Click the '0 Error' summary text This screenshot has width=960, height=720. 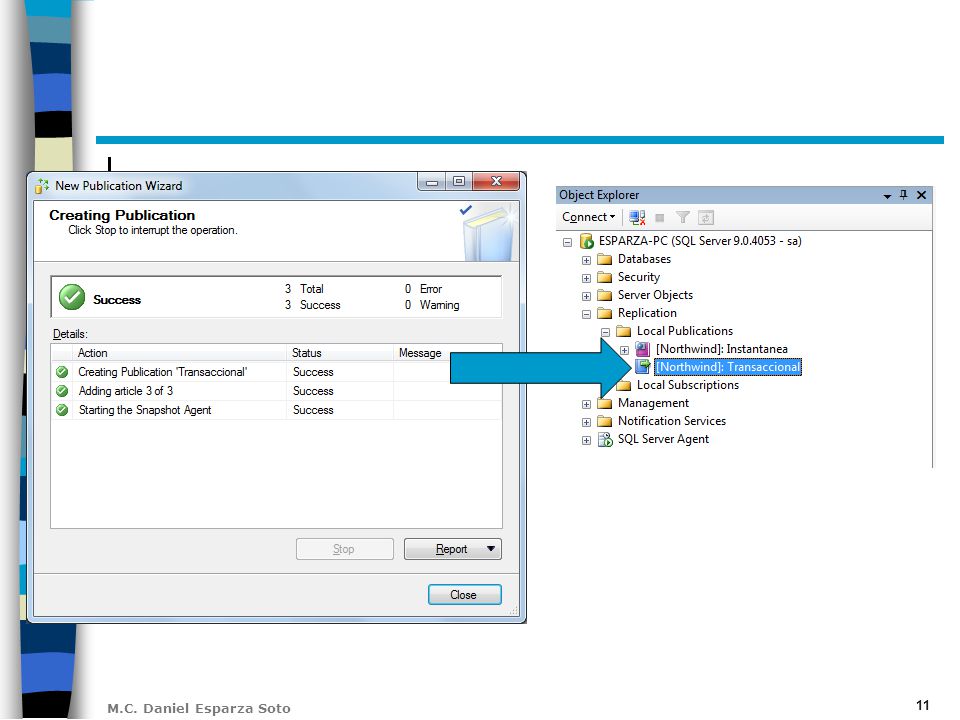pos(423,288)
